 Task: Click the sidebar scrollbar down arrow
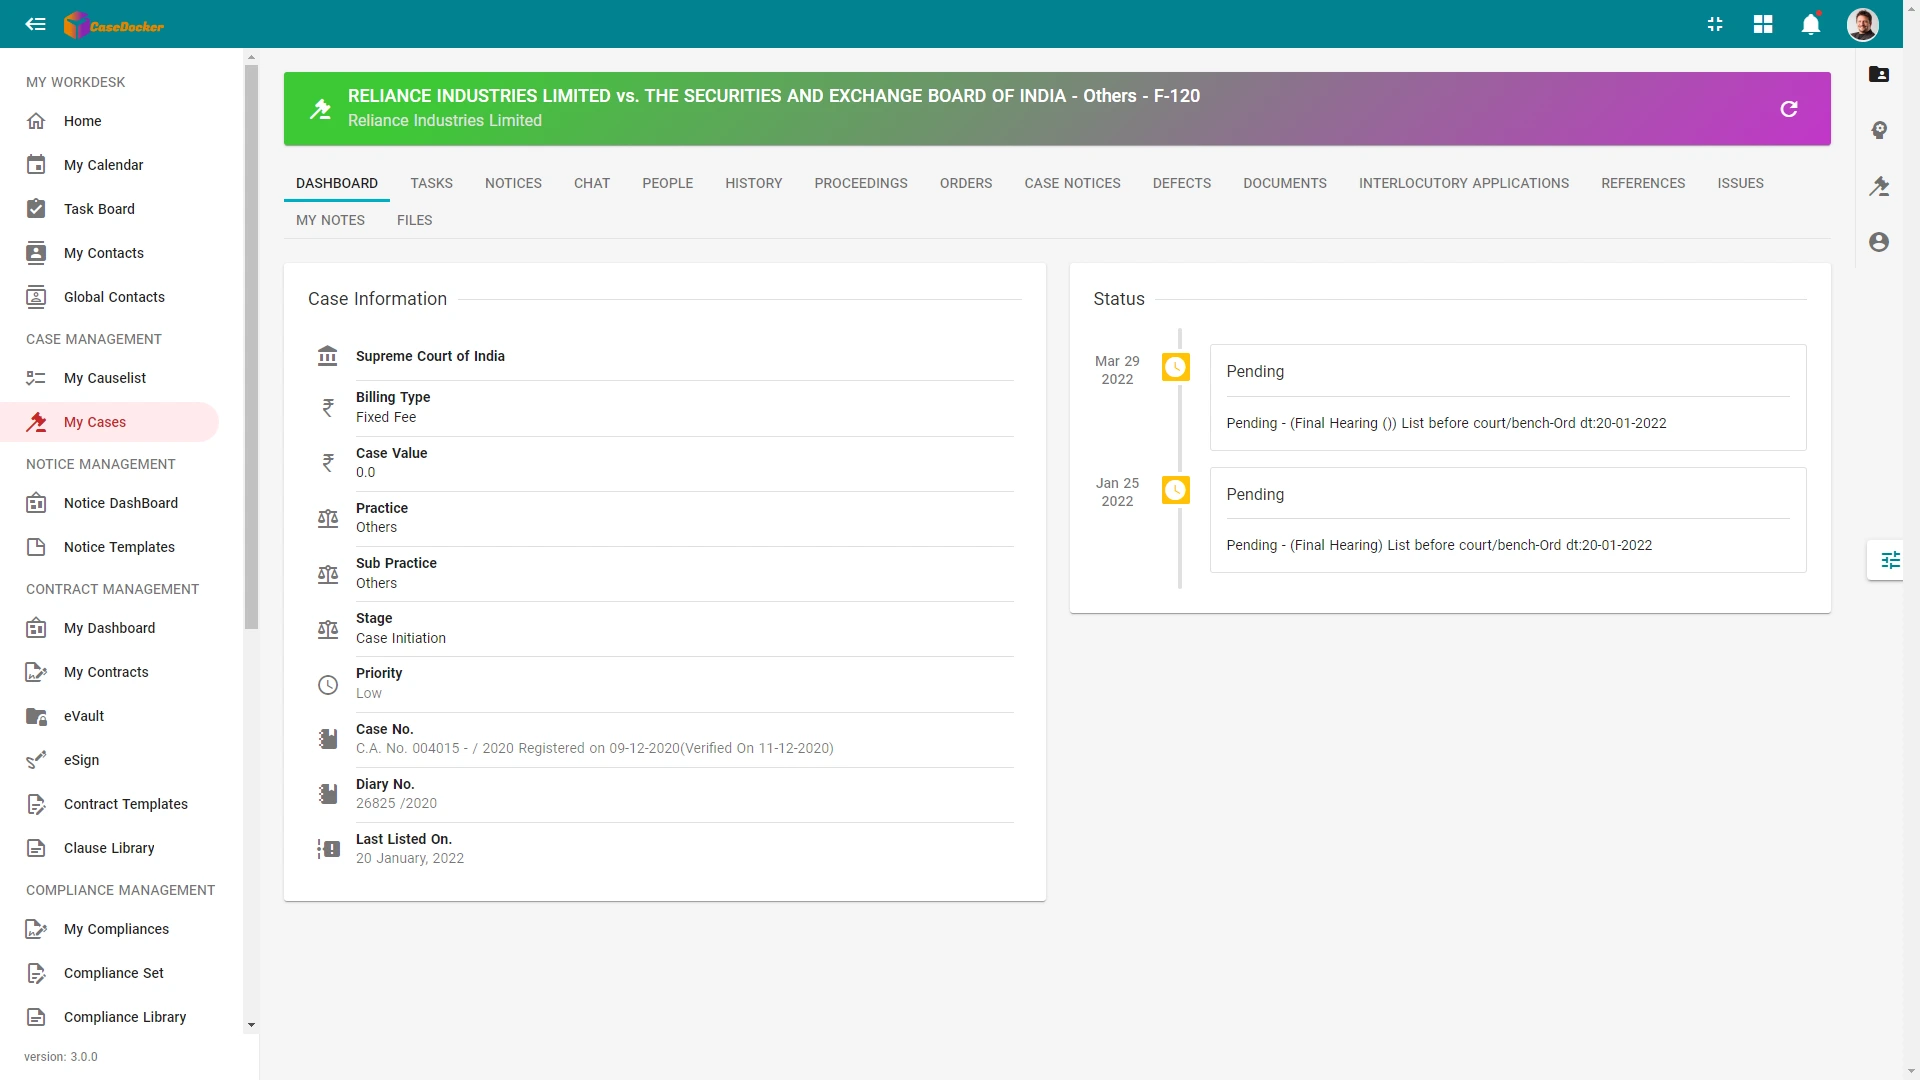251,1025
